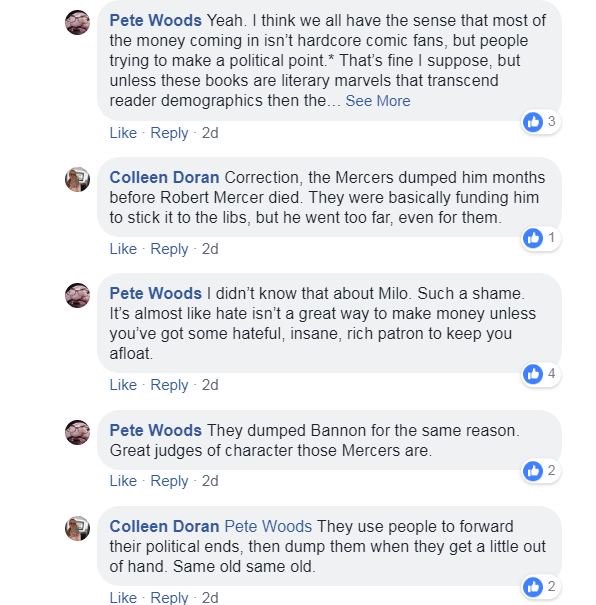Click the 2d timestamp under the Milo comment

tap(210, 385)
